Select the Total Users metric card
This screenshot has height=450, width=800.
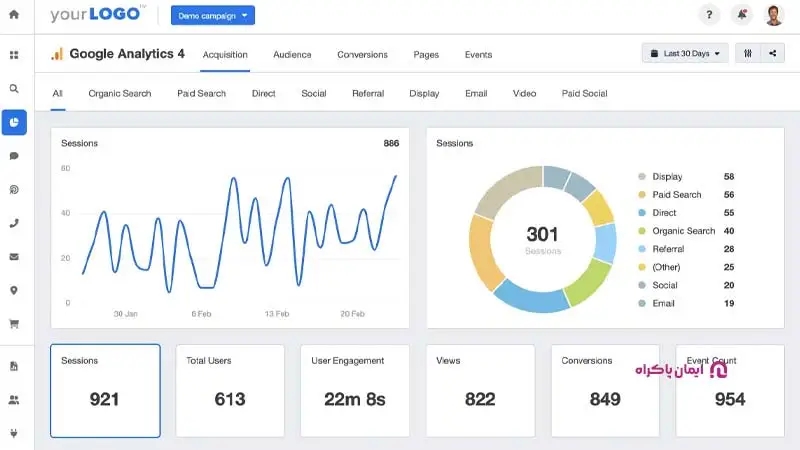coord(230,390)
